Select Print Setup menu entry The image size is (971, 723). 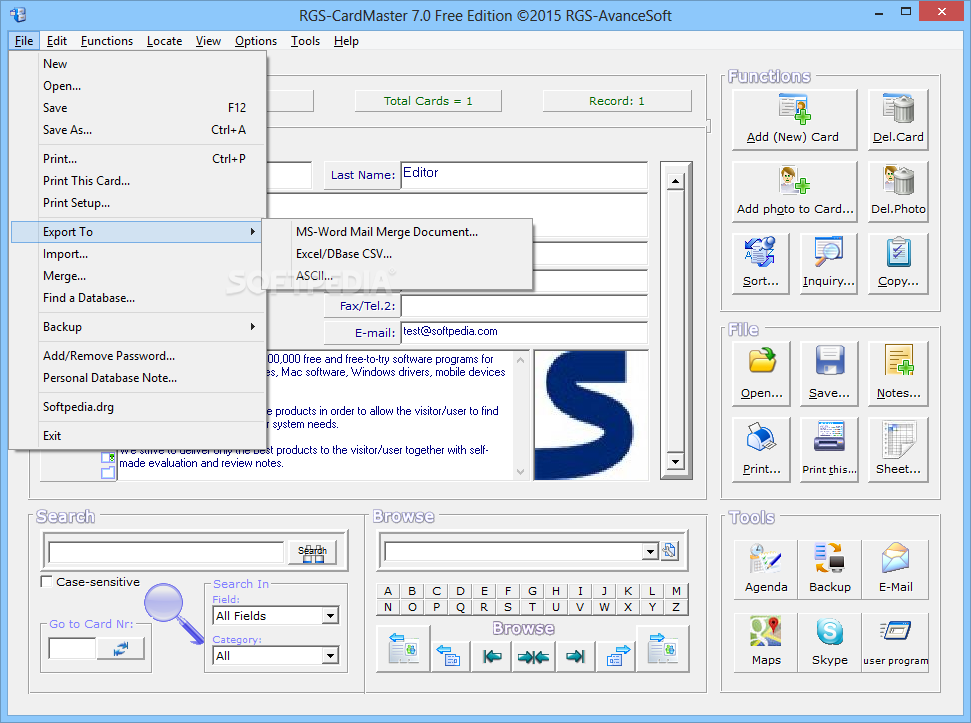[136, 202]
